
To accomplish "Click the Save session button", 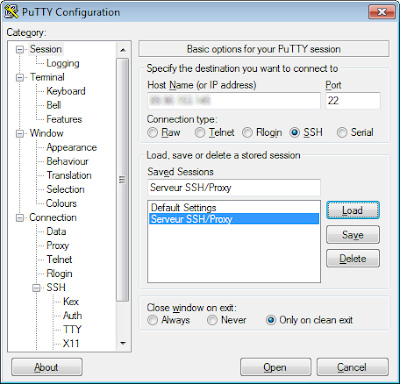I will pos(353,235).
